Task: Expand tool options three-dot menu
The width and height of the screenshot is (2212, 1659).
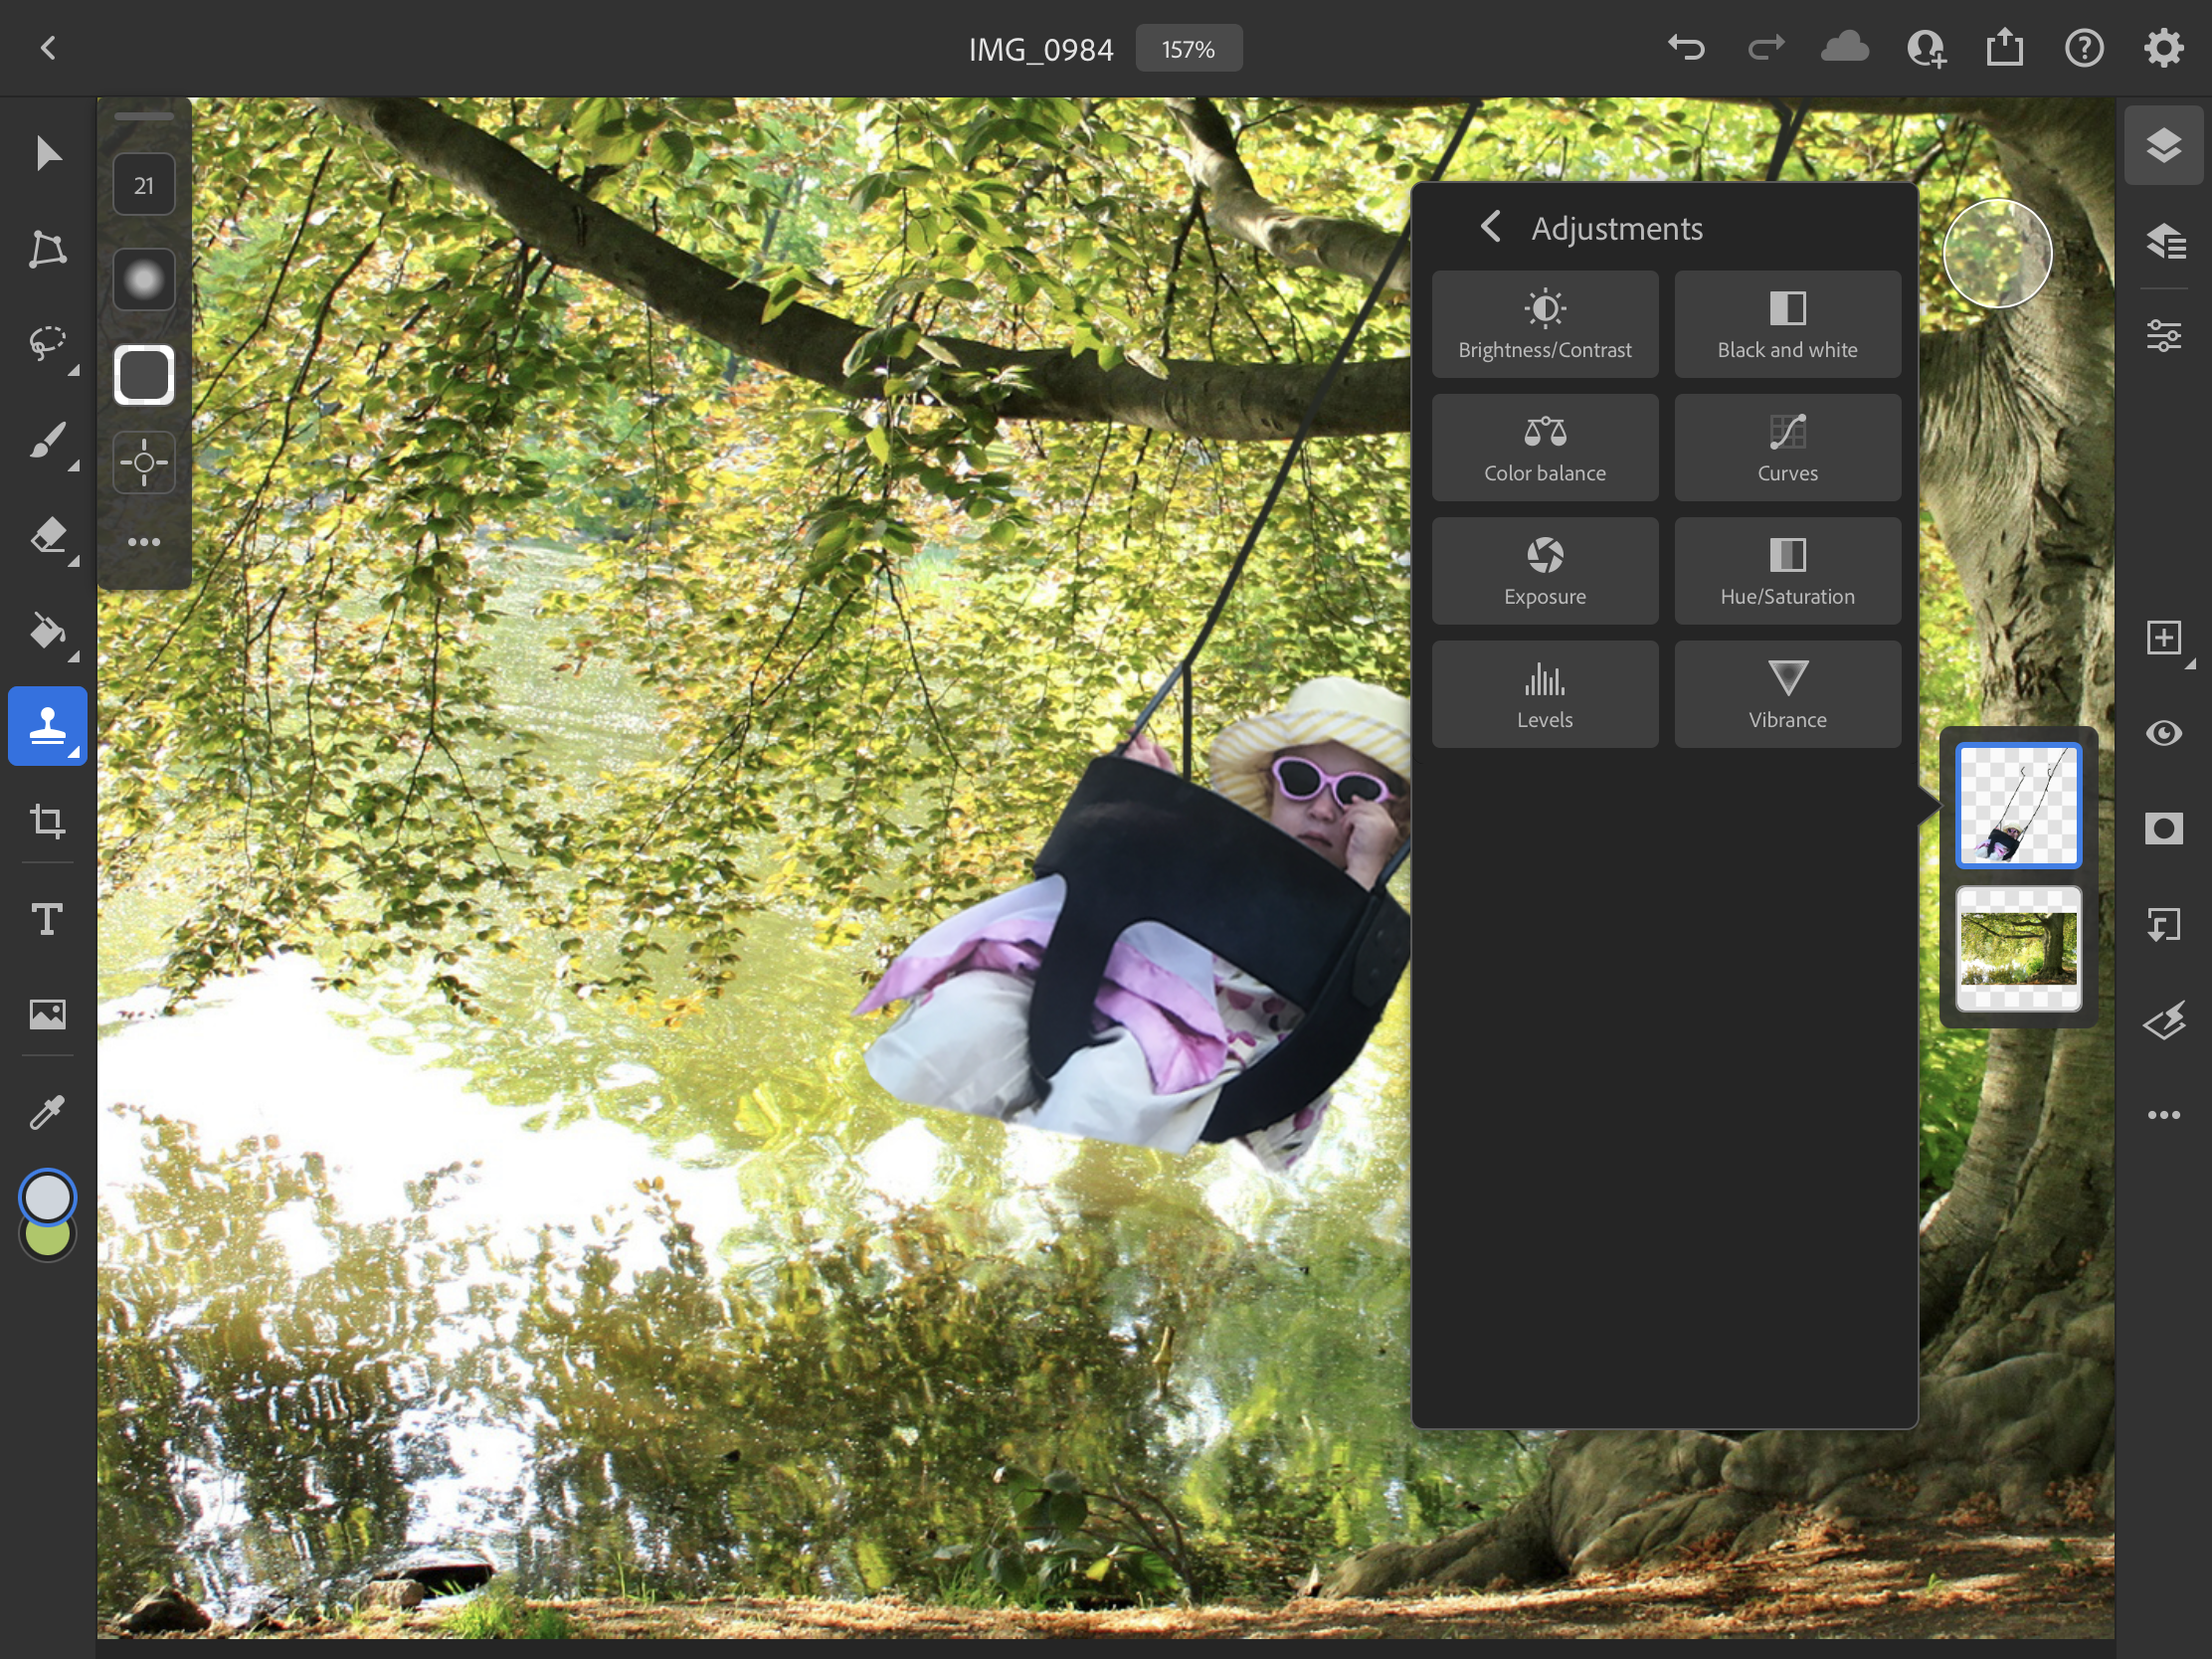Action: point(144,542)
